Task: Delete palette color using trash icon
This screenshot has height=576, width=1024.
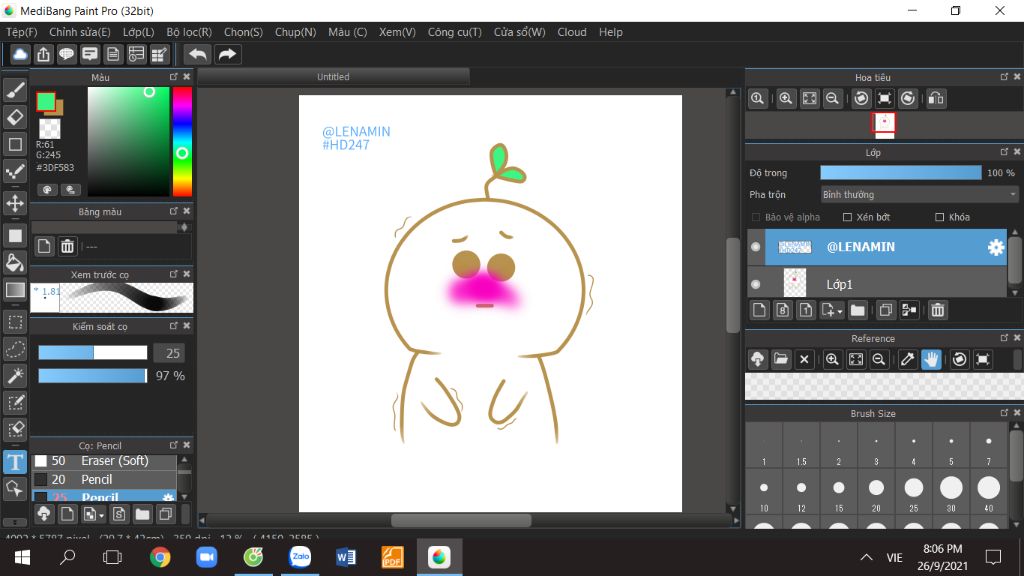Action: pyautogui.click(x=67, y=246)
